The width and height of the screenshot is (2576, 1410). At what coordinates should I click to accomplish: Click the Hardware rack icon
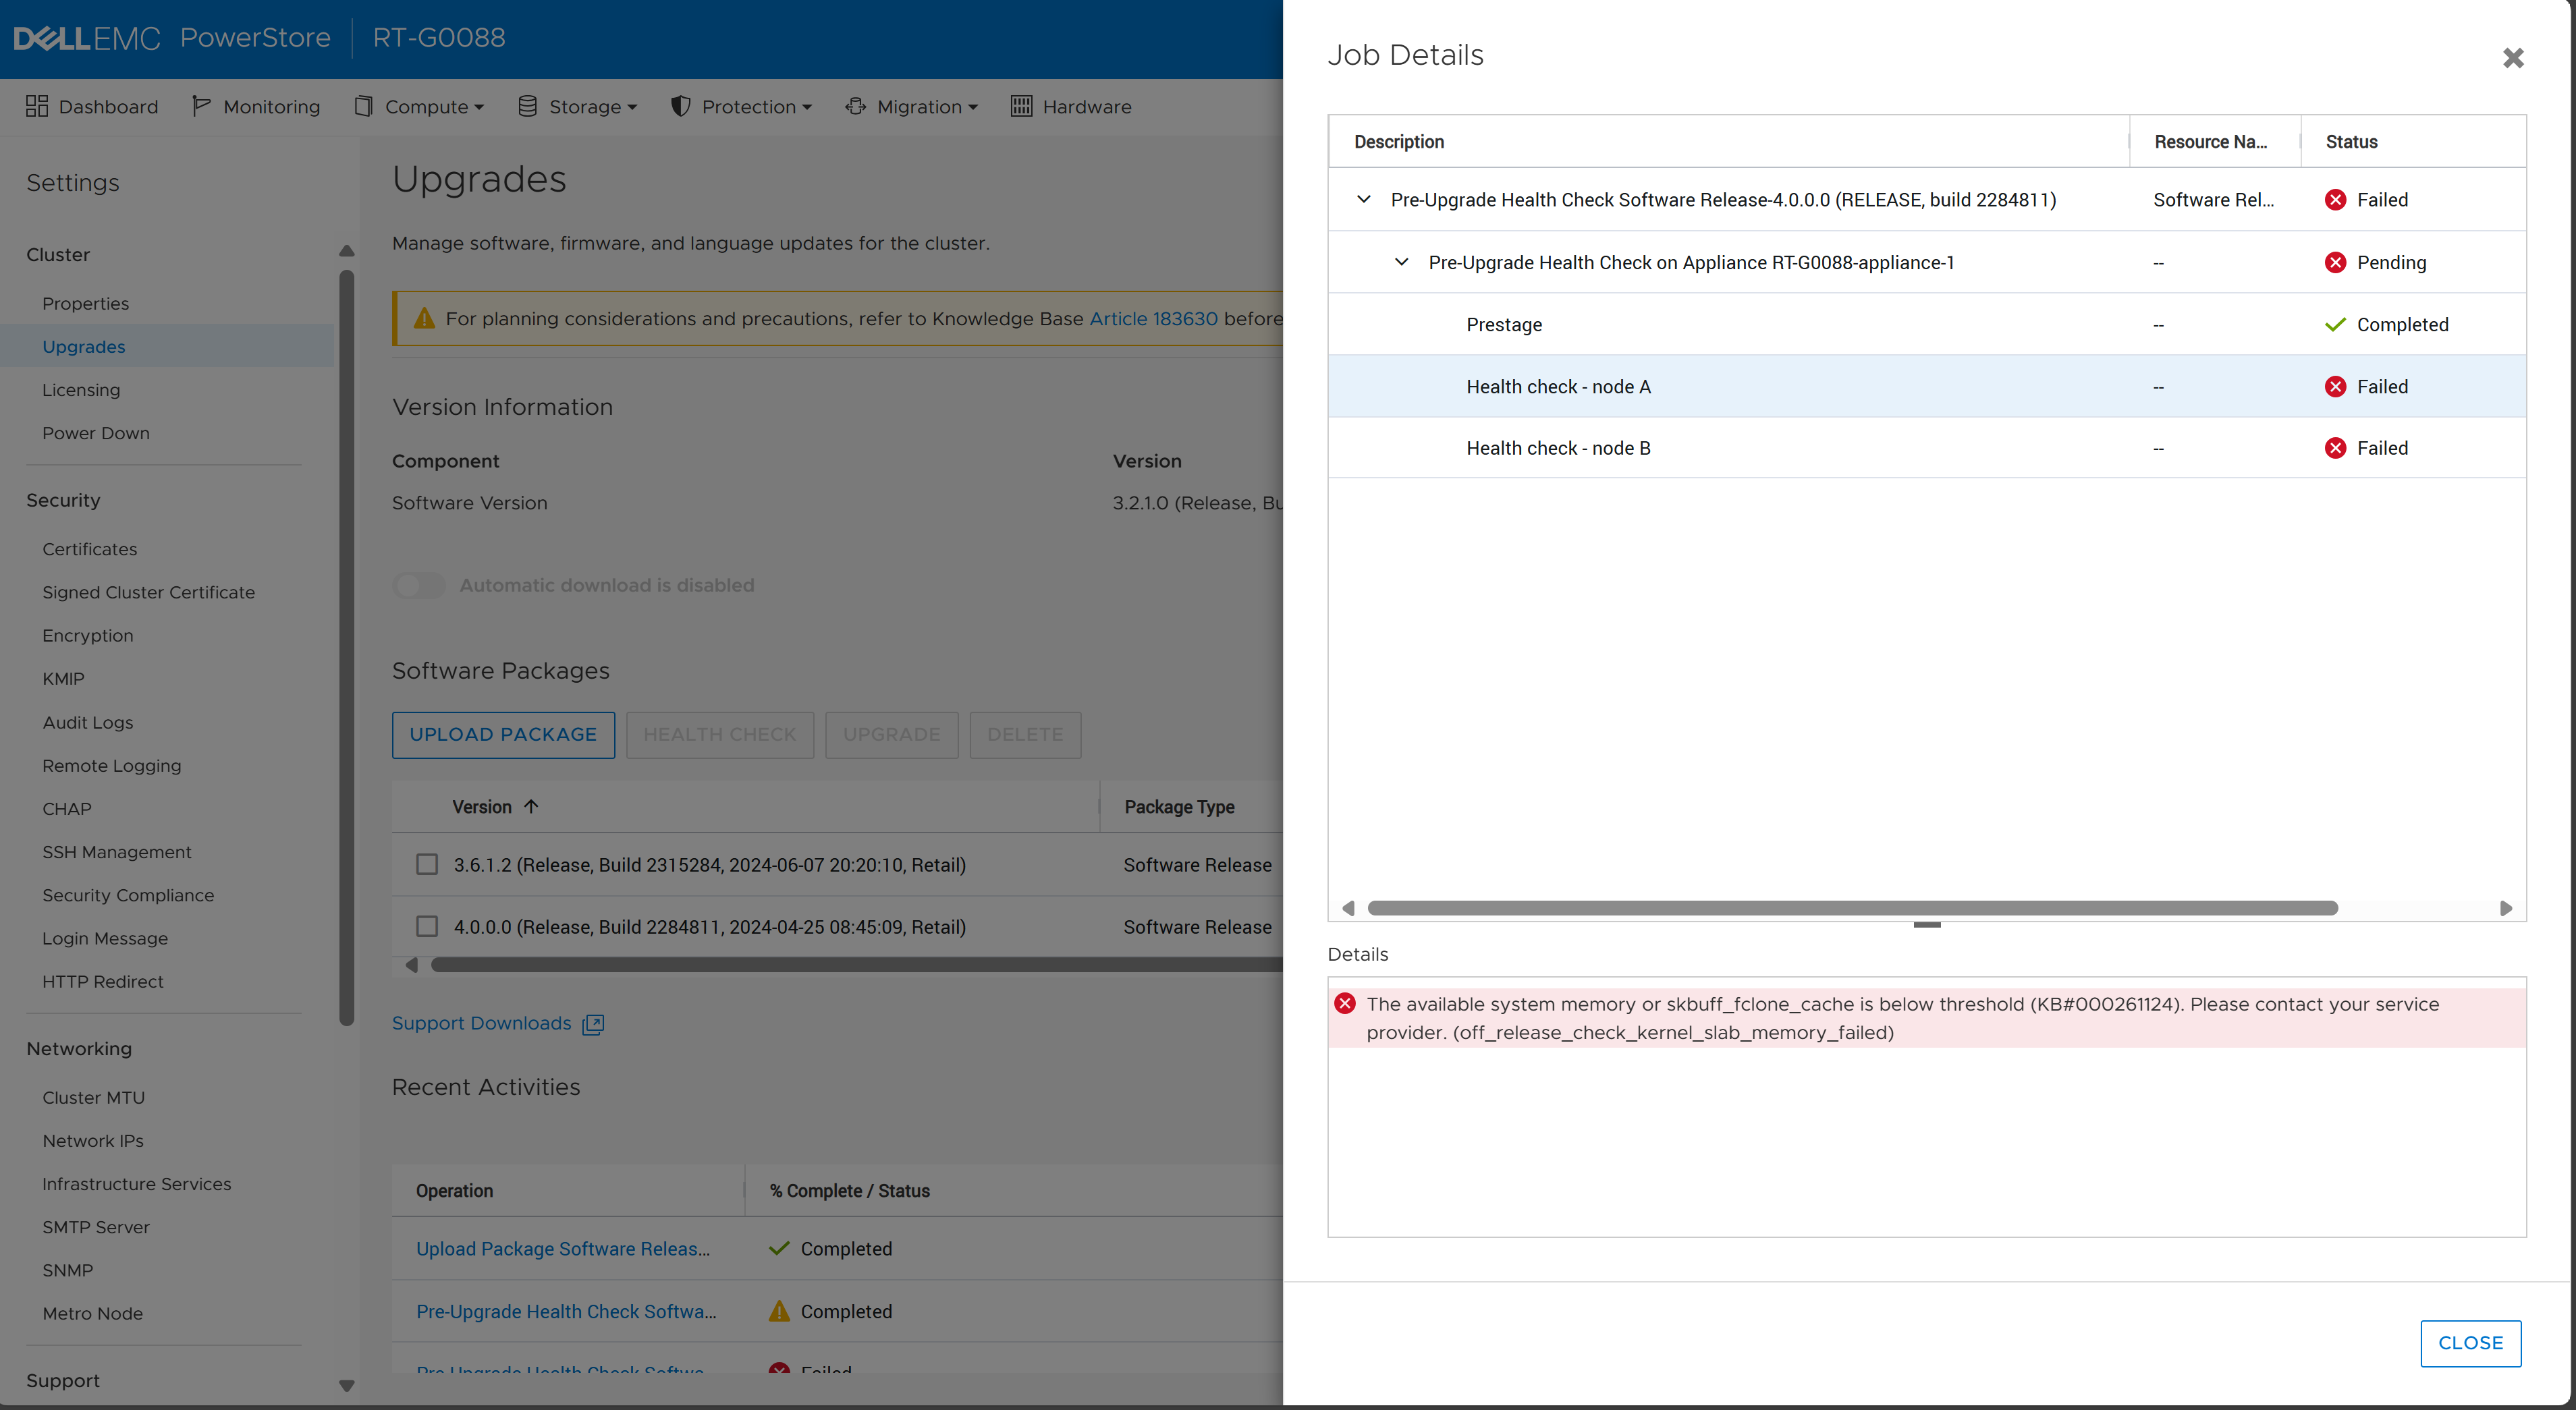tap(1020, 106)
